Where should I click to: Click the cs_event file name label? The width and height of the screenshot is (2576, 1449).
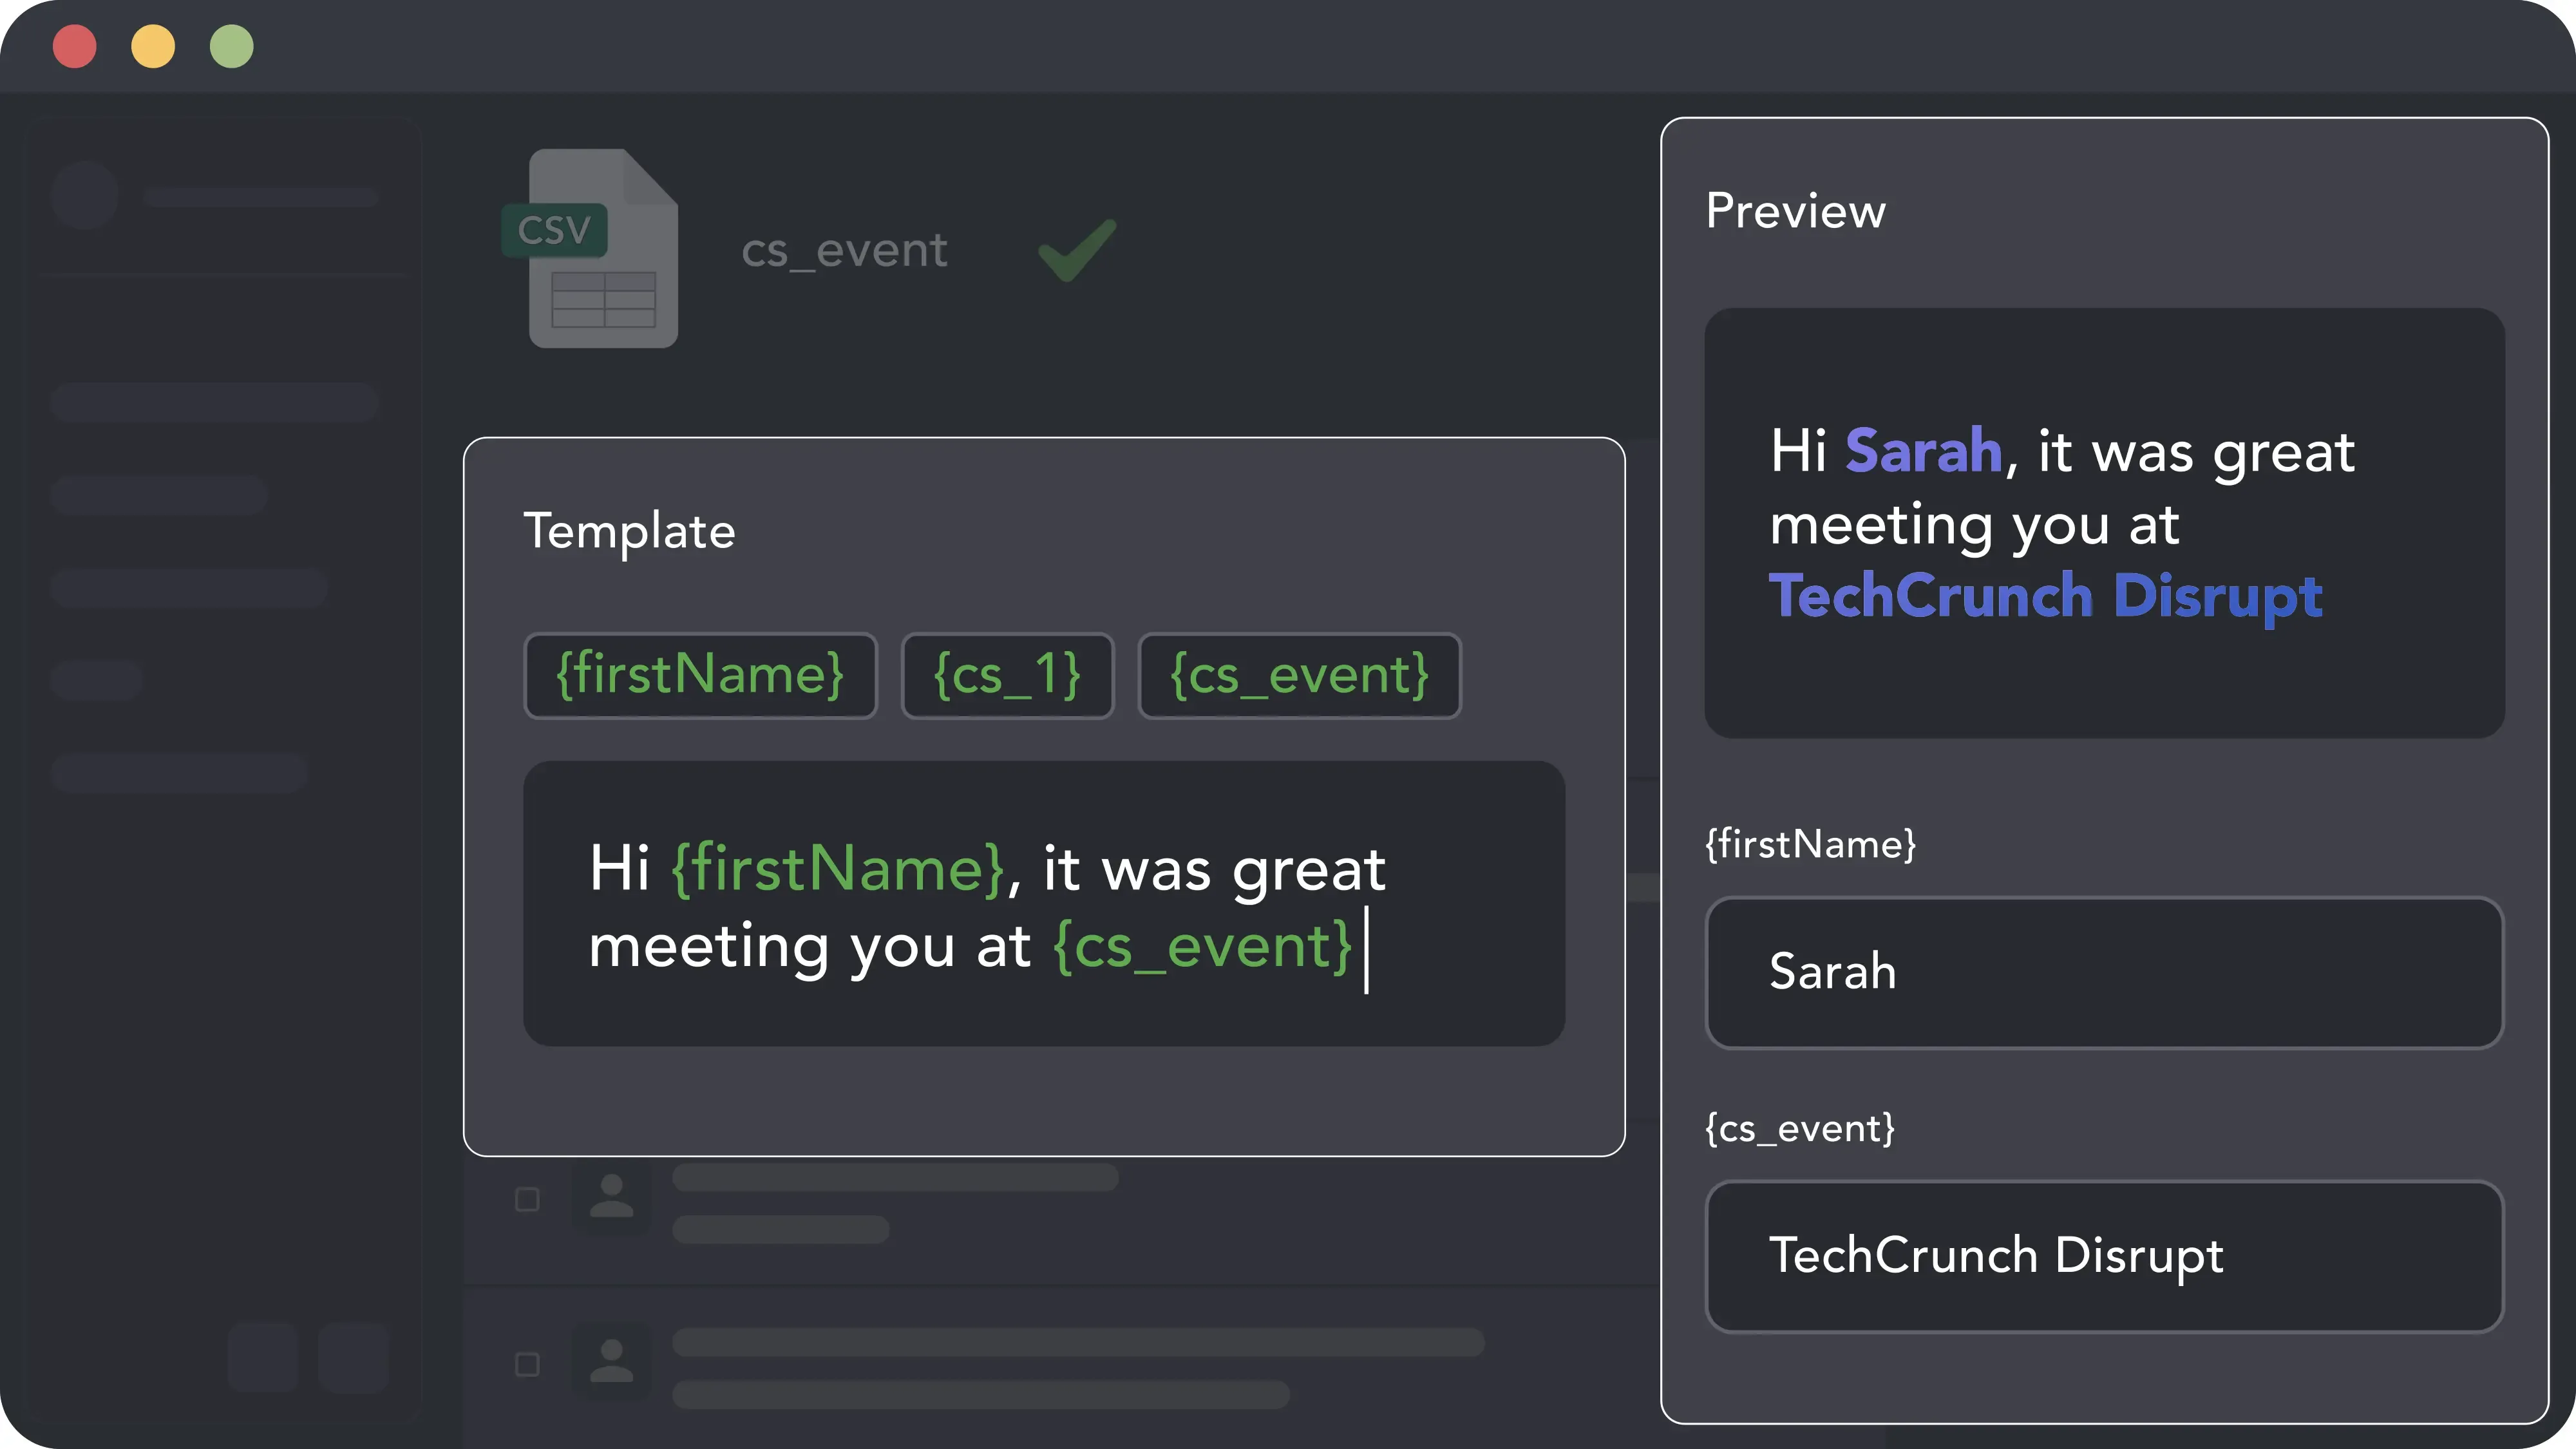point(844,250)
